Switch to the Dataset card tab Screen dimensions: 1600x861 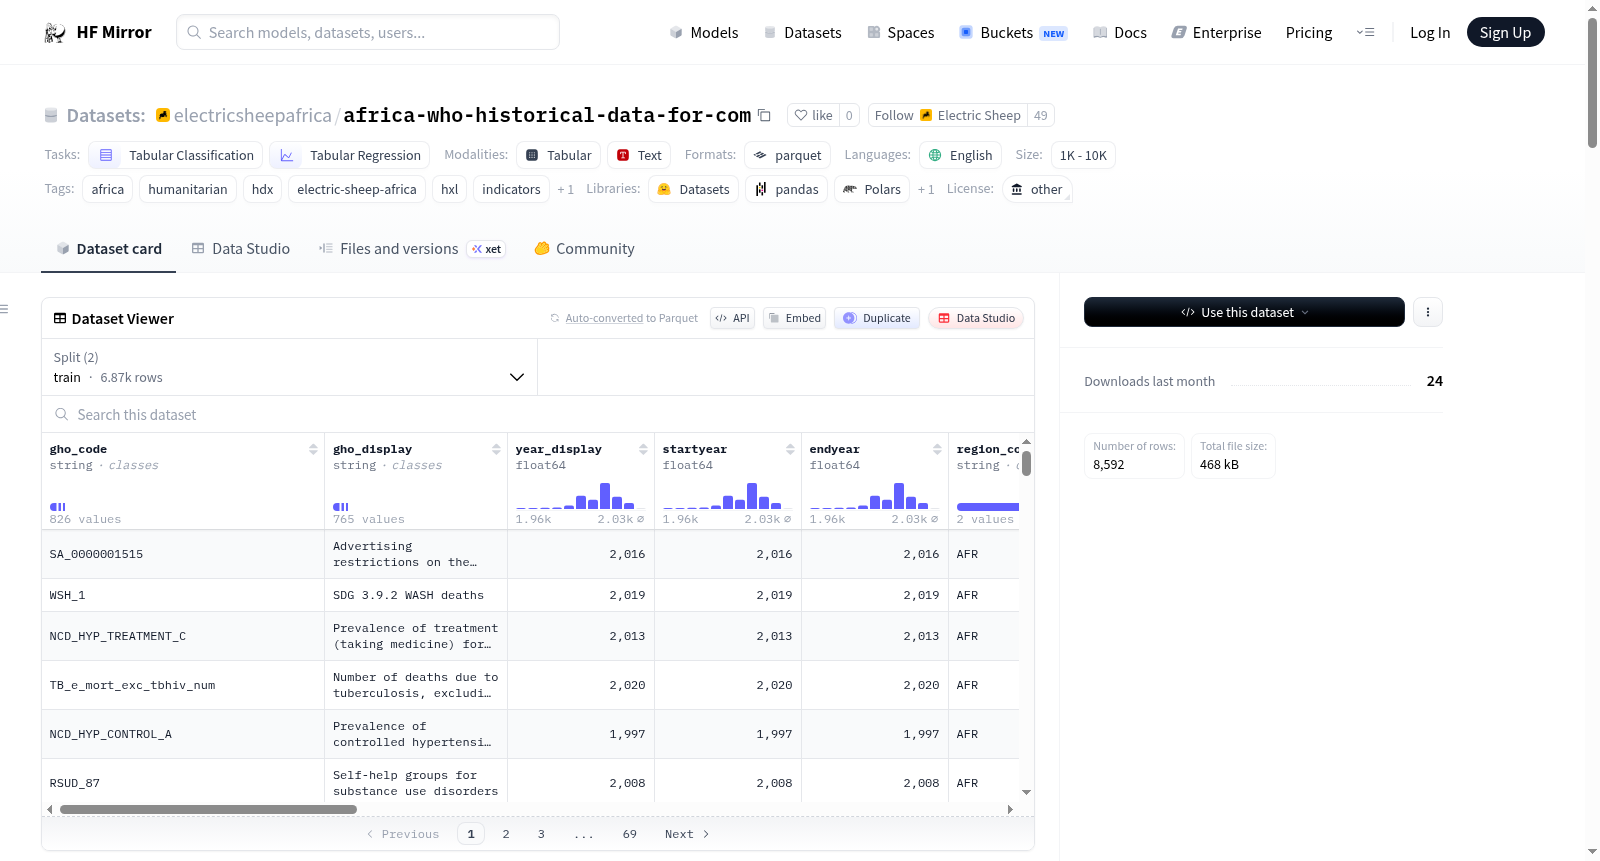click(109, 248)
